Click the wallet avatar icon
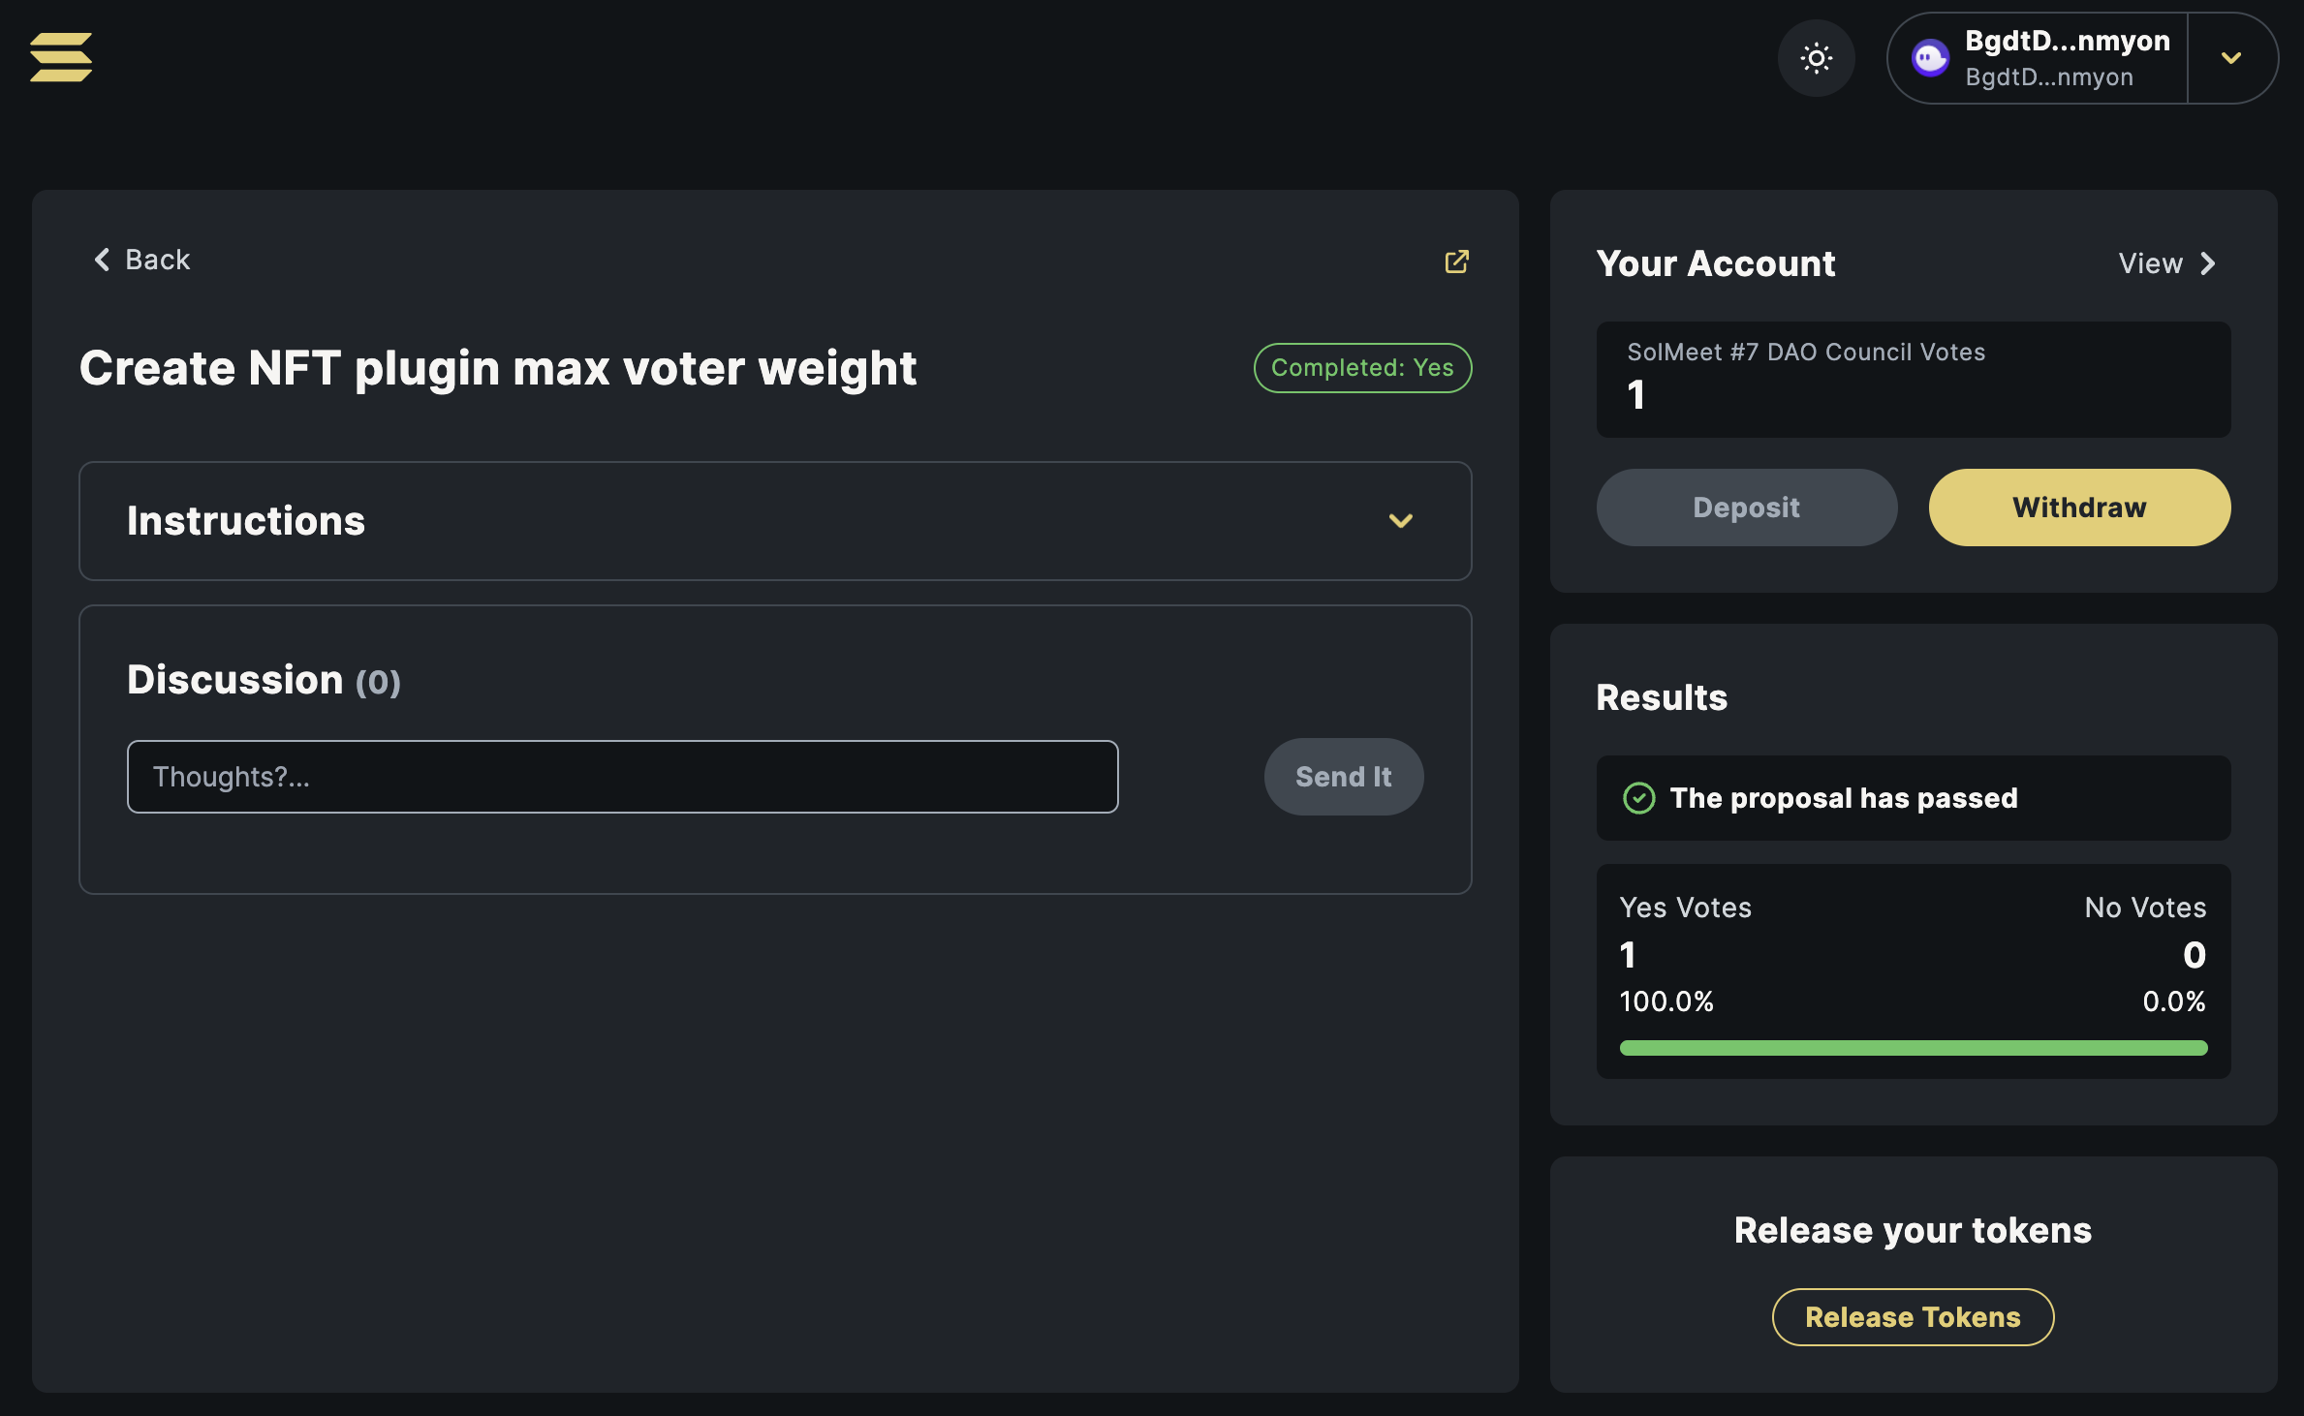This screenshot has height=1416, width=2304. 1929,58
